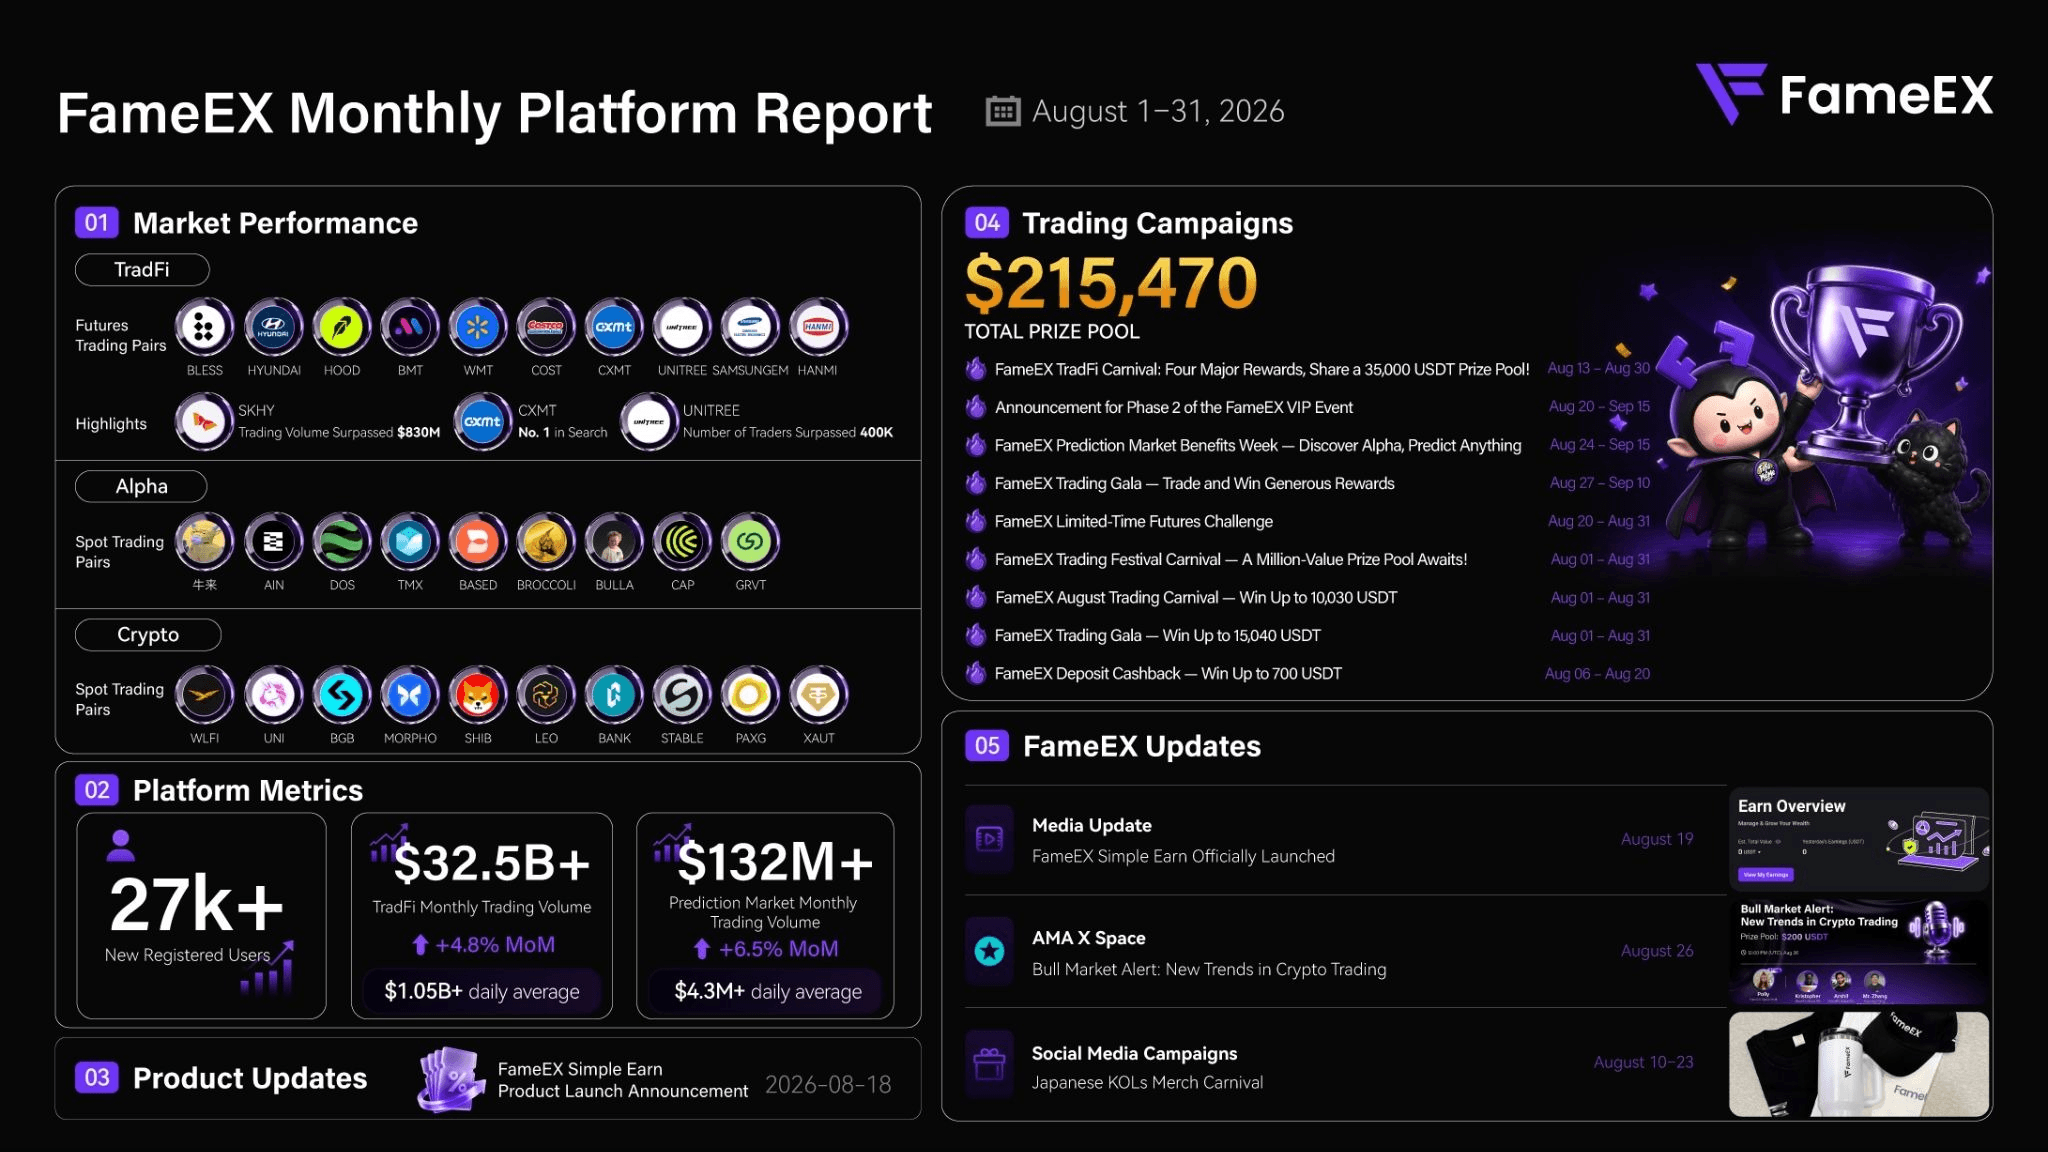
Task: Click the FameEX logo in the header
Action: point(1844,95)
